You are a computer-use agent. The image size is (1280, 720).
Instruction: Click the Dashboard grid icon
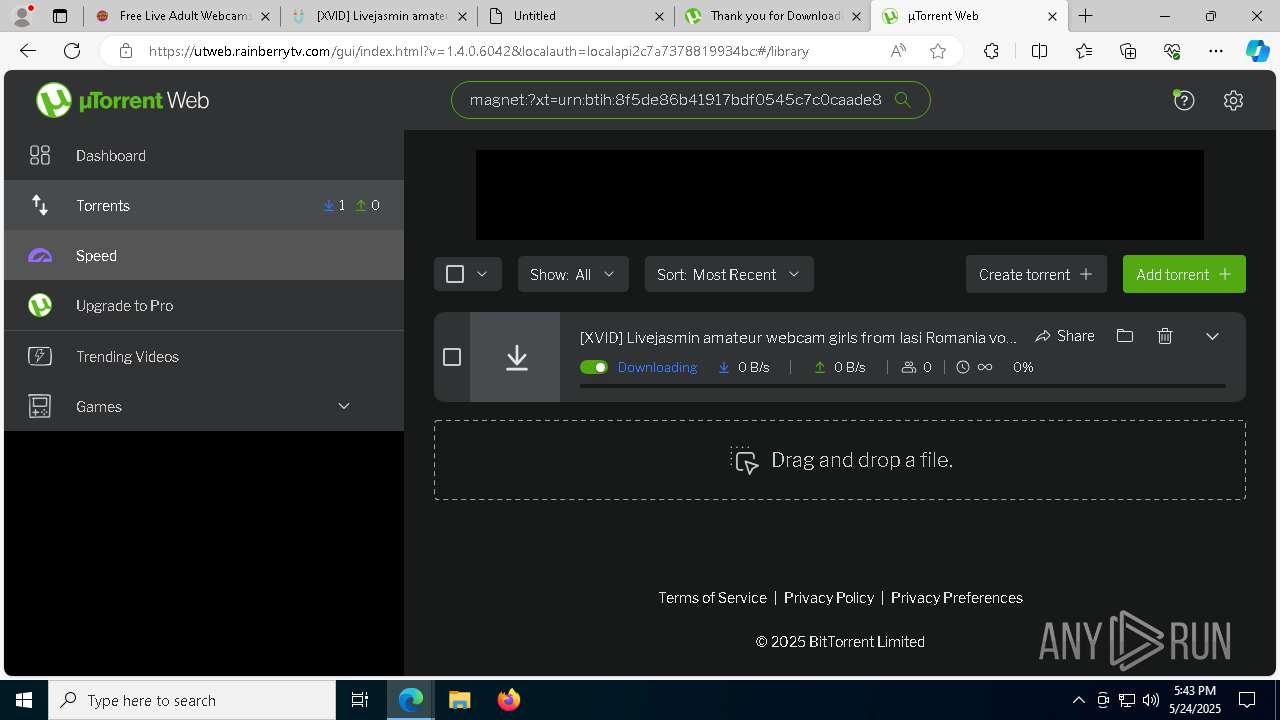point(40,155)
